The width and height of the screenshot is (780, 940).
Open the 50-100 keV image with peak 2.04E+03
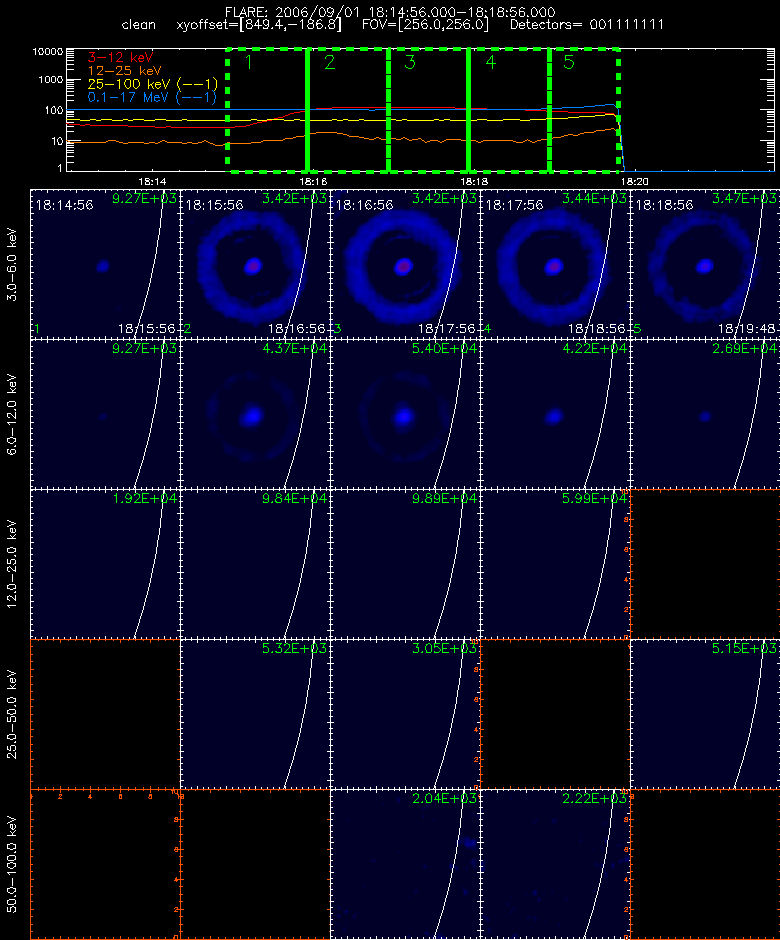[405, 864]
